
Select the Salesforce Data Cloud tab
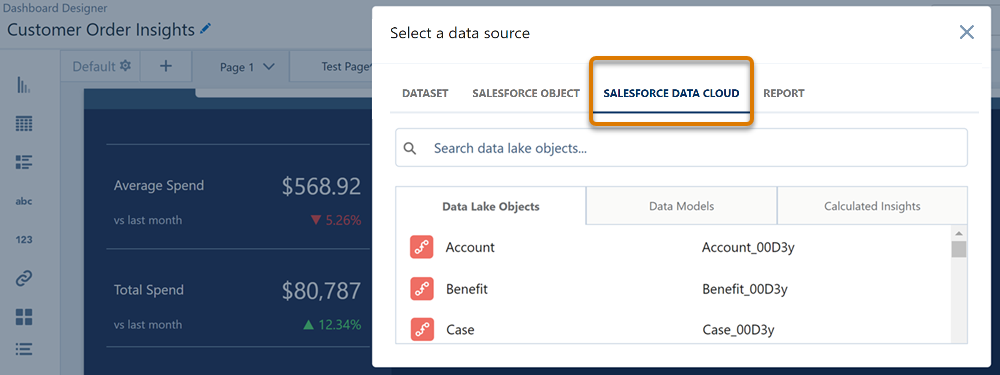pos(671,93)
